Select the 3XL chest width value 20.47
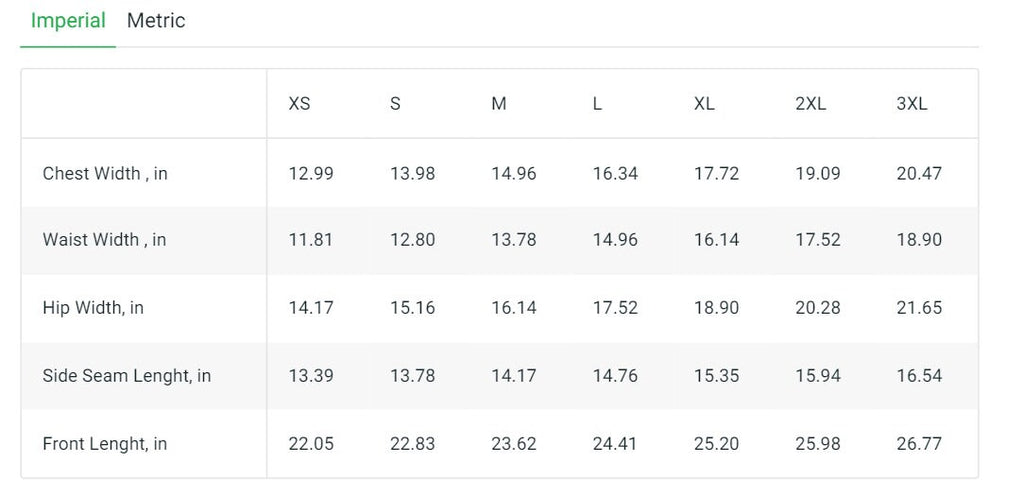1024x497 pixels. tap(919, 174)
